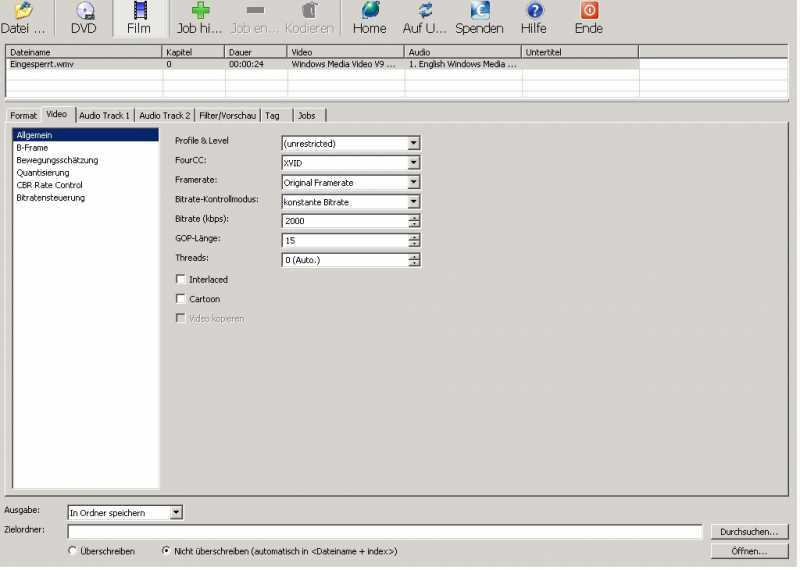Increase the Bitrate (kbps) spinner value
This screenshot has height=570, width=800.
coord(414,218)
